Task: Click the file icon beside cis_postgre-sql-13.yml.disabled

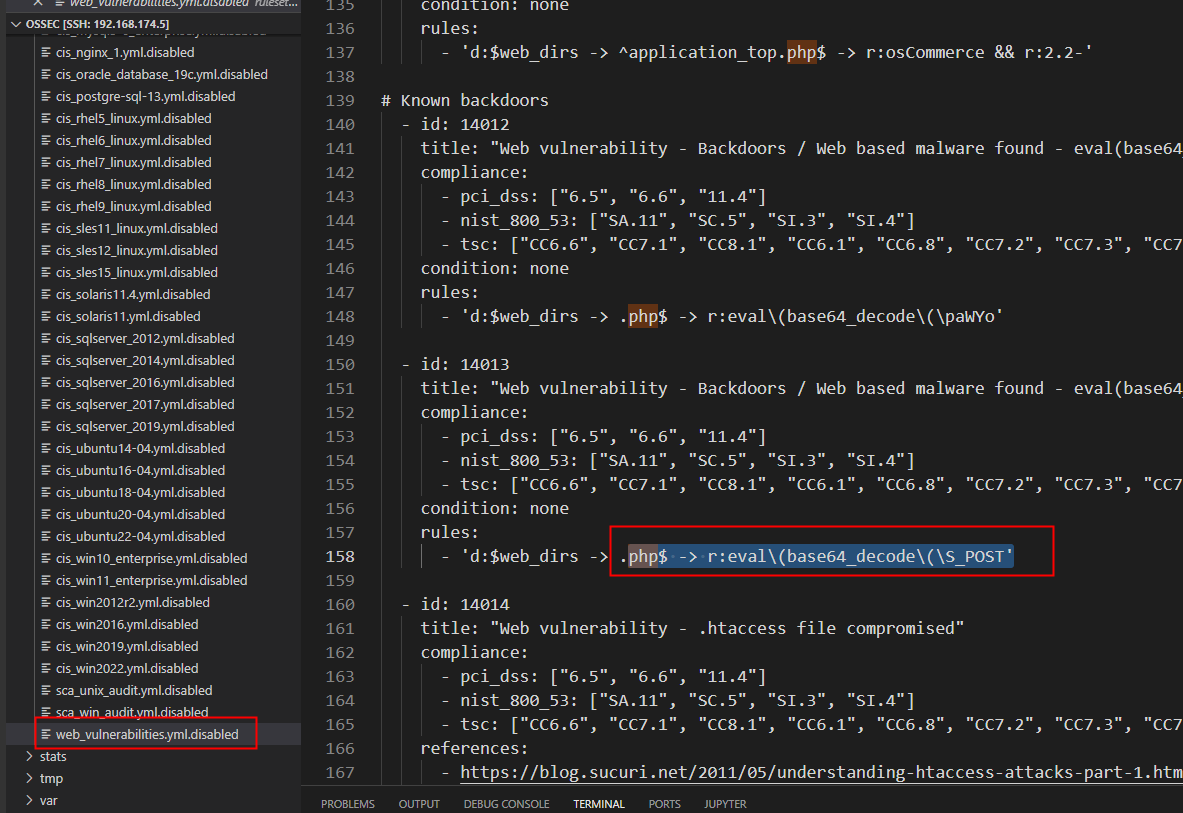Action: click(46, 96)
